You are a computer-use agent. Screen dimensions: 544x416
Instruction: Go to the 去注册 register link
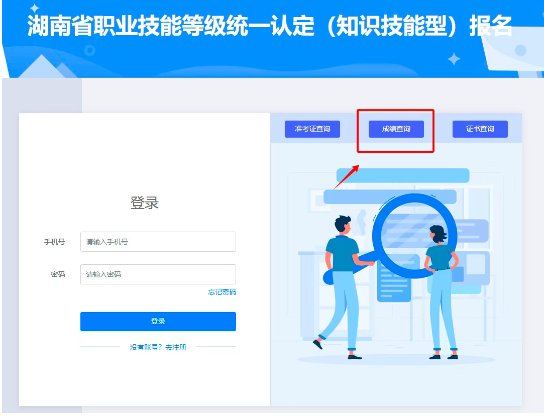[x=176, y=347]
